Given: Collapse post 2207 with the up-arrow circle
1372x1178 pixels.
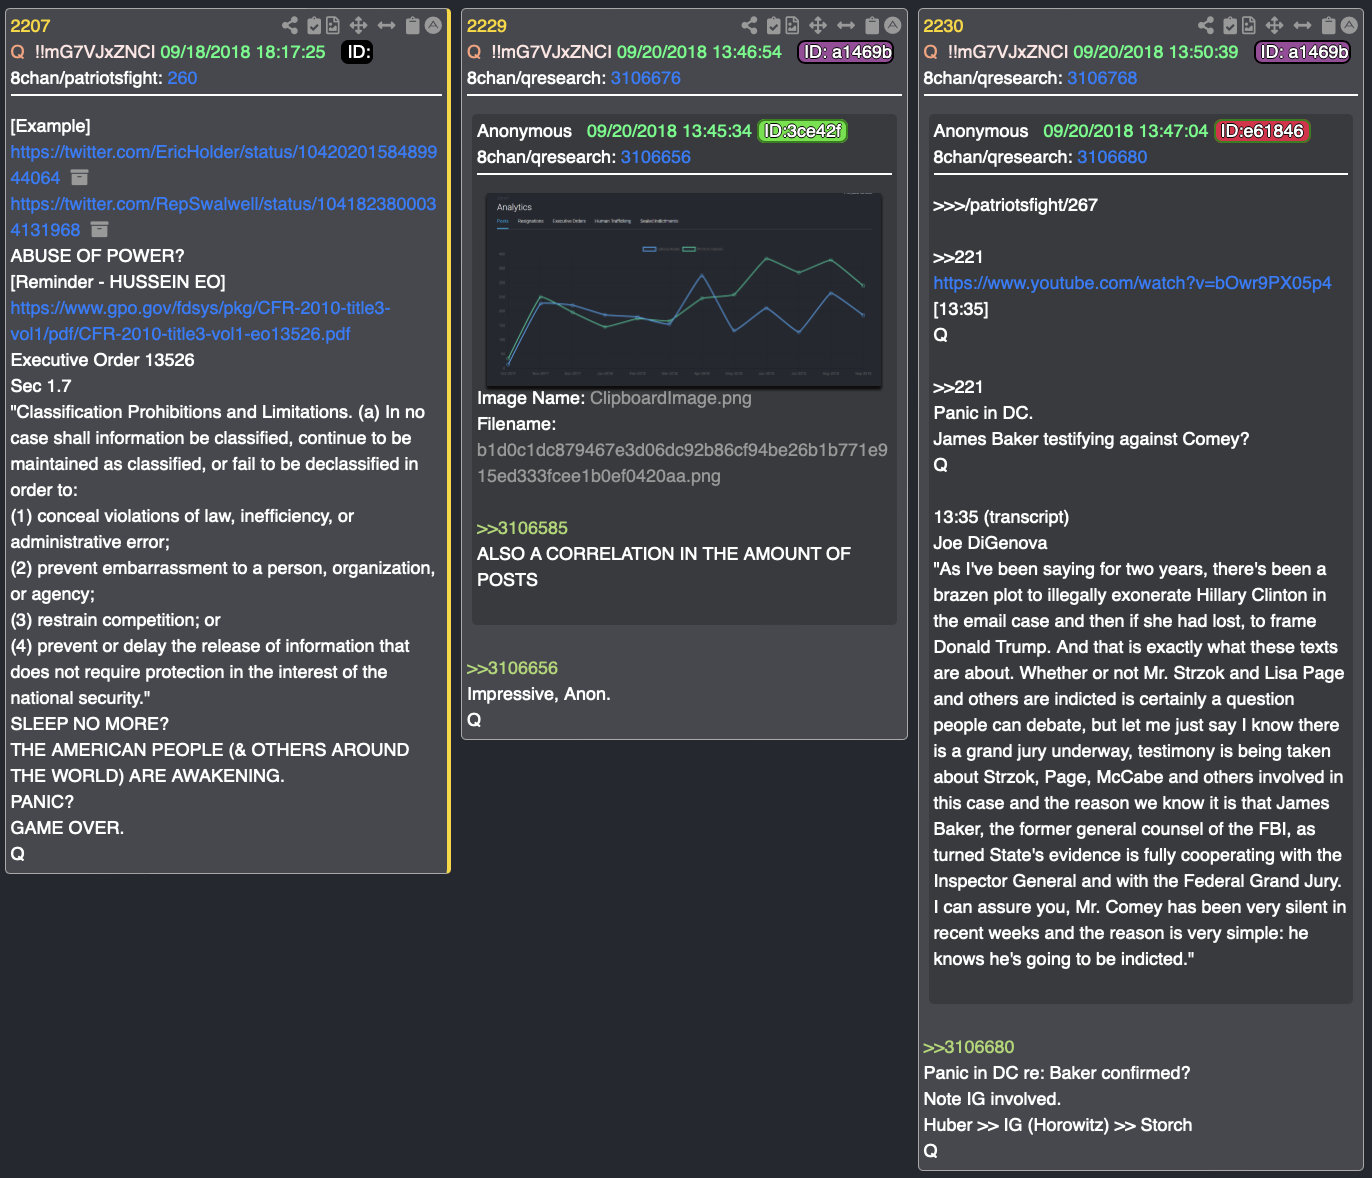Looking at the screenshot, I should click(433, 26).
